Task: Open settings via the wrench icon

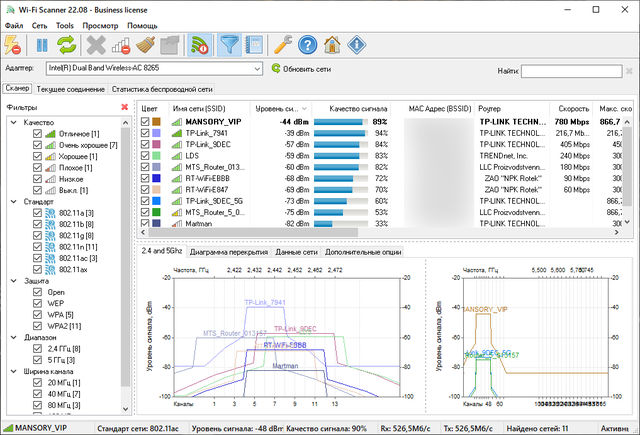Action: tap(283, 44)
